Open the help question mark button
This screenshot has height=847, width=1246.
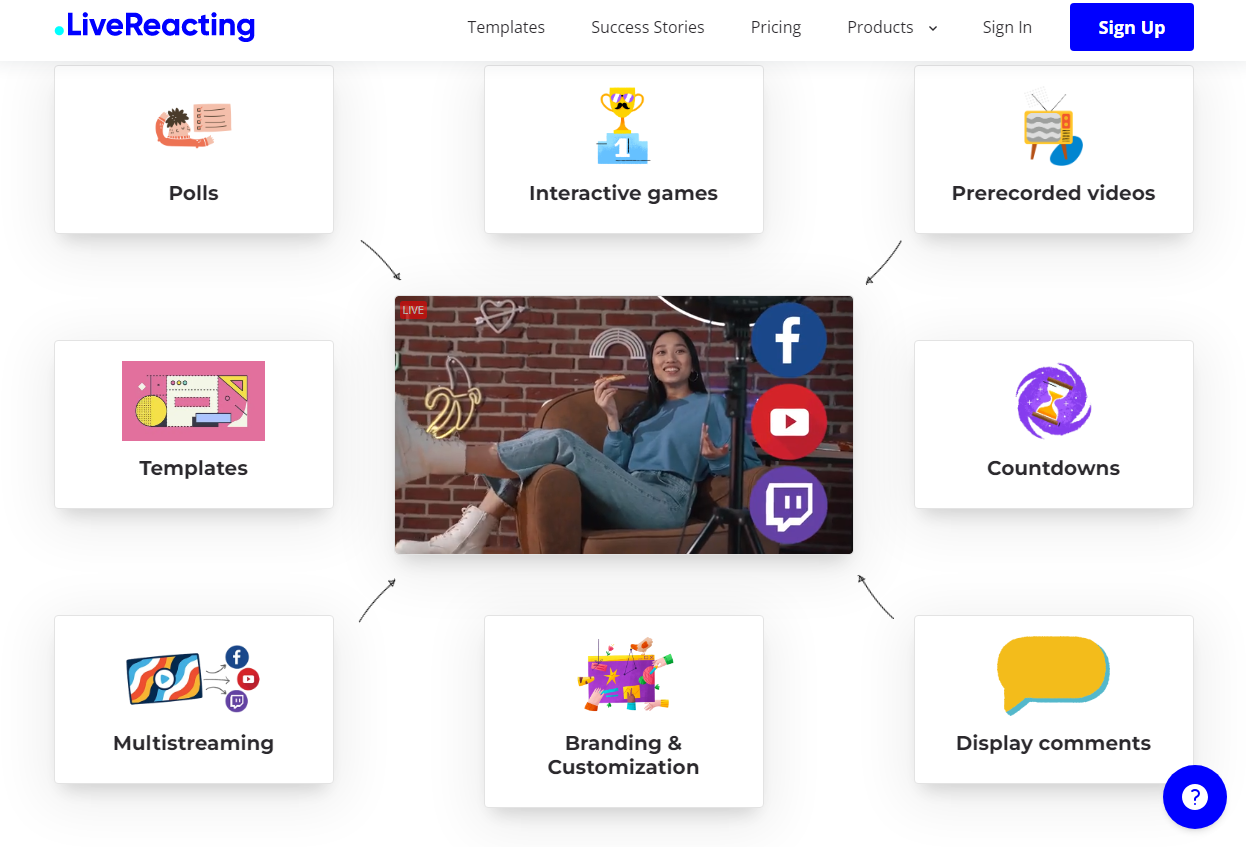[x=1194, y=797]
